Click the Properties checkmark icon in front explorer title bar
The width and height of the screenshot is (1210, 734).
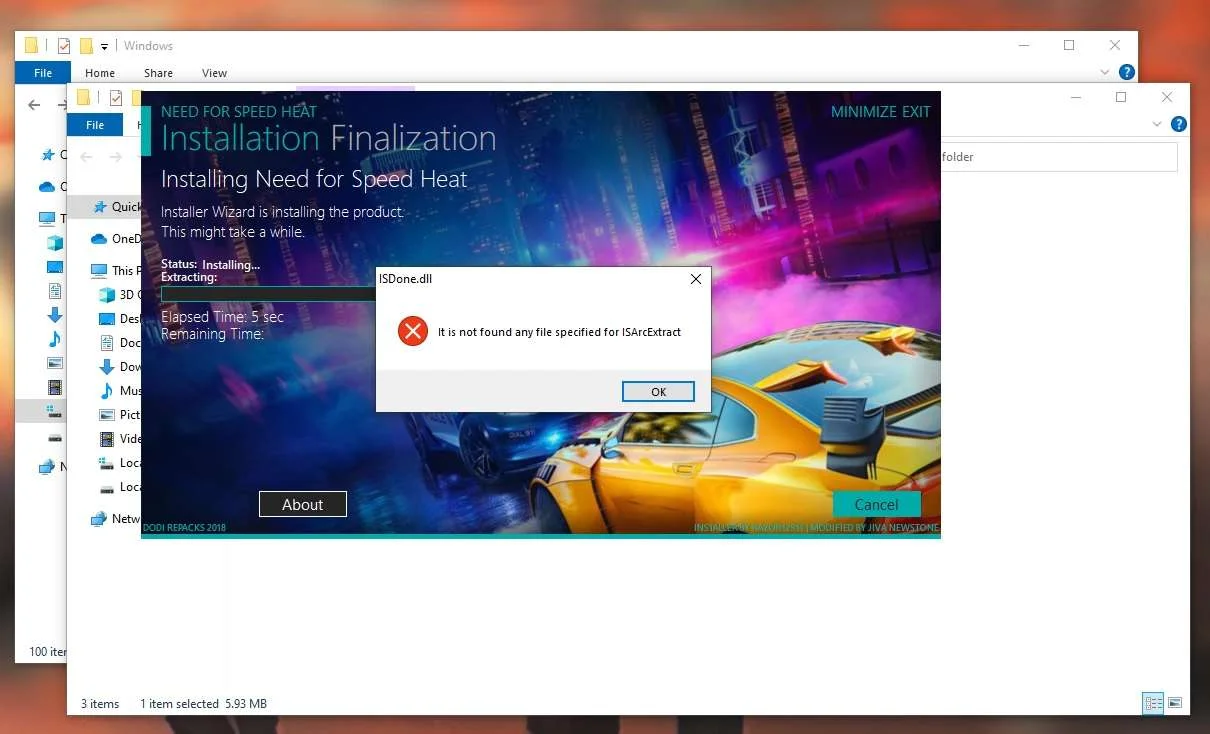[116, 97]
